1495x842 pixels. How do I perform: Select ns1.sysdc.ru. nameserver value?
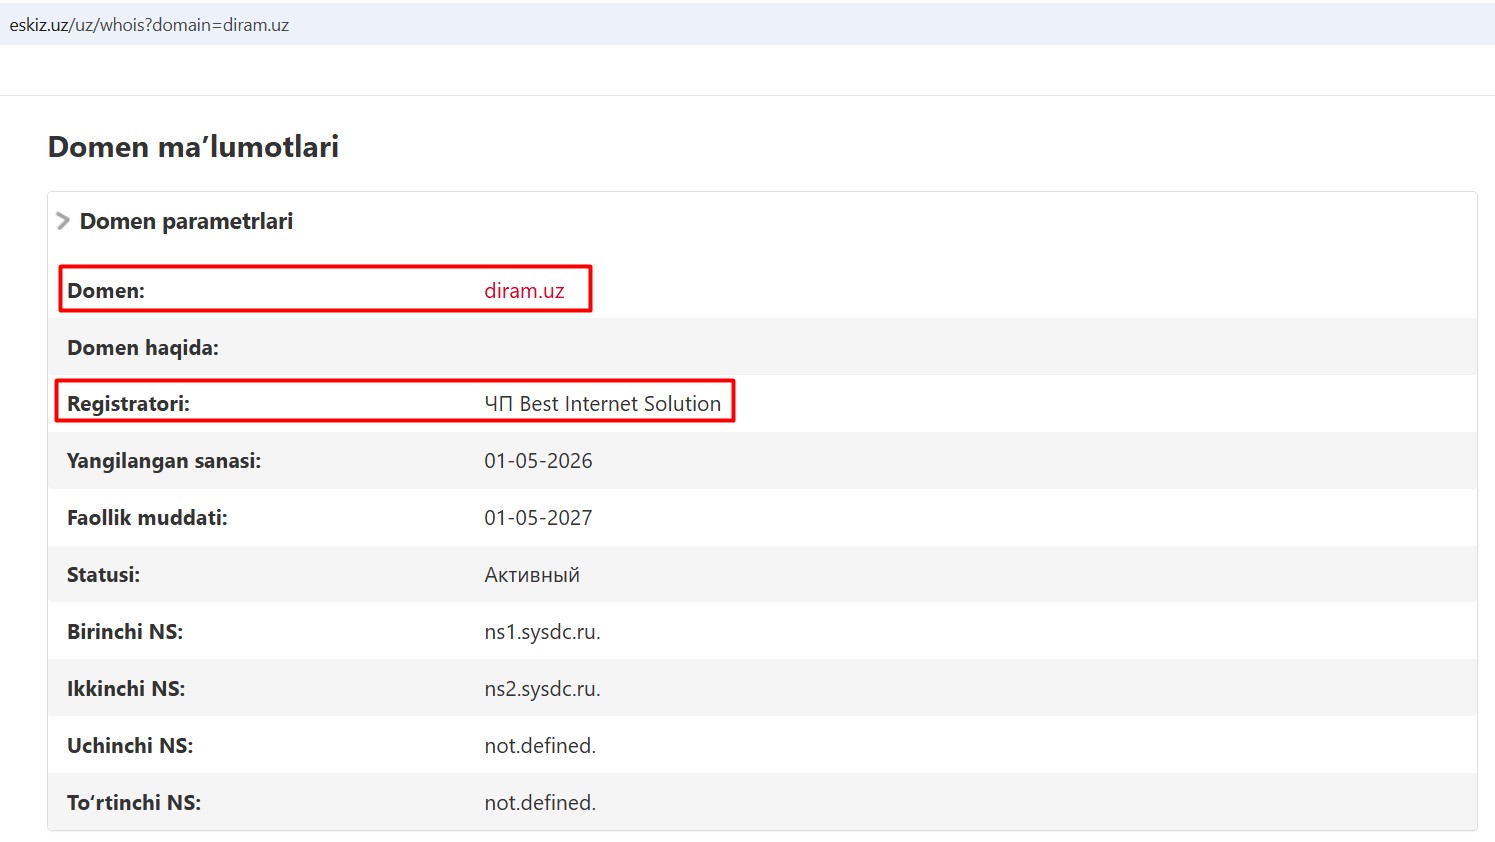click(x=542, y=632)
